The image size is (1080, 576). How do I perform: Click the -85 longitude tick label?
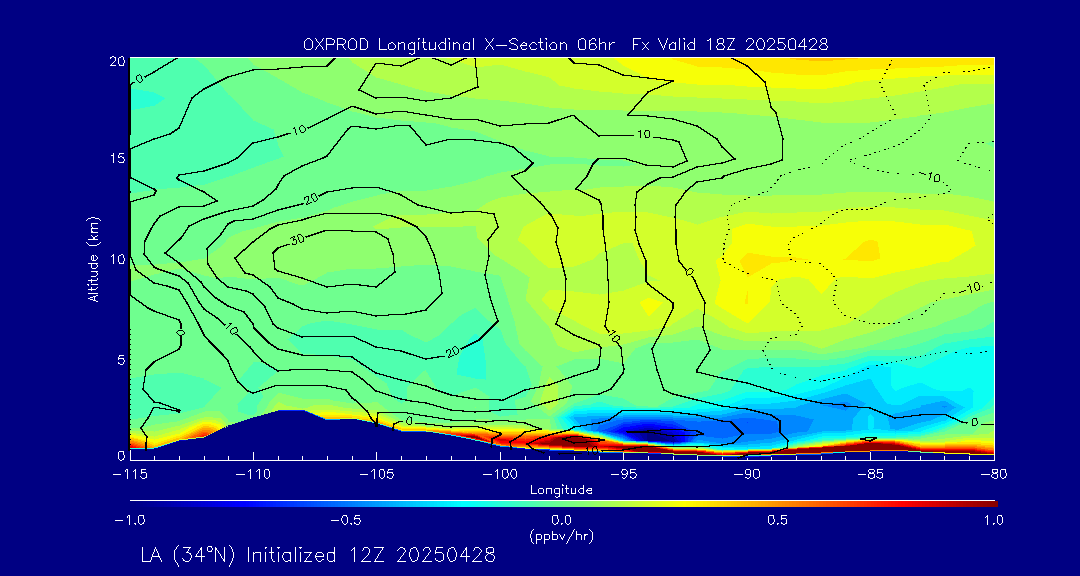point(871,475)
